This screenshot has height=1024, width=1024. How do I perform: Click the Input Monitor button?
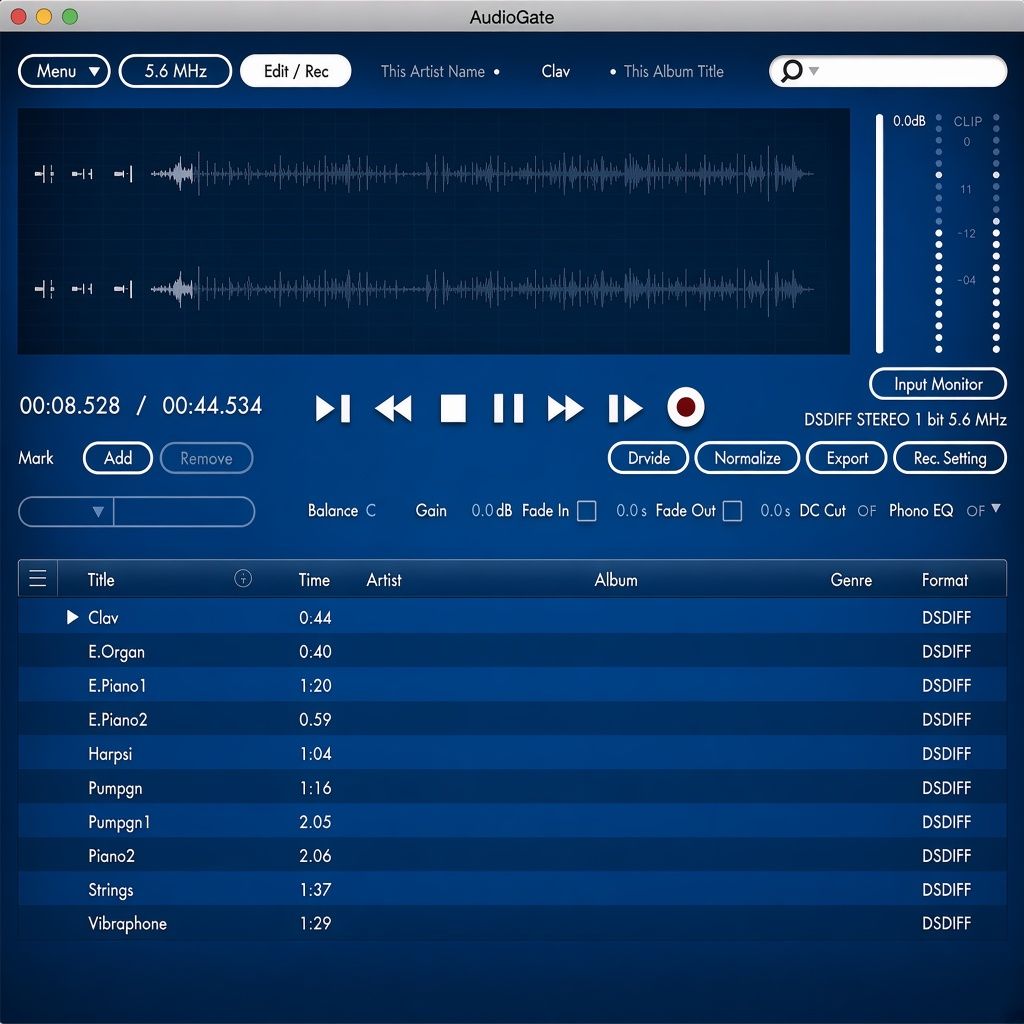point(938,384)
